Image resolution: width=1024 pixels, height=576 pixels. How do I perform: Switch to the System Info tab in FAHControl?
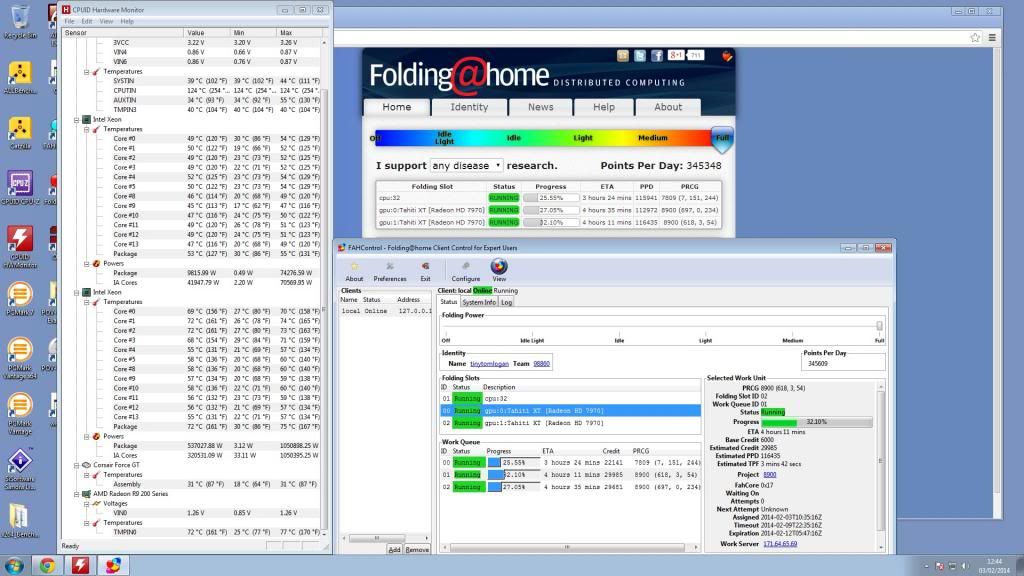(479, 302)
